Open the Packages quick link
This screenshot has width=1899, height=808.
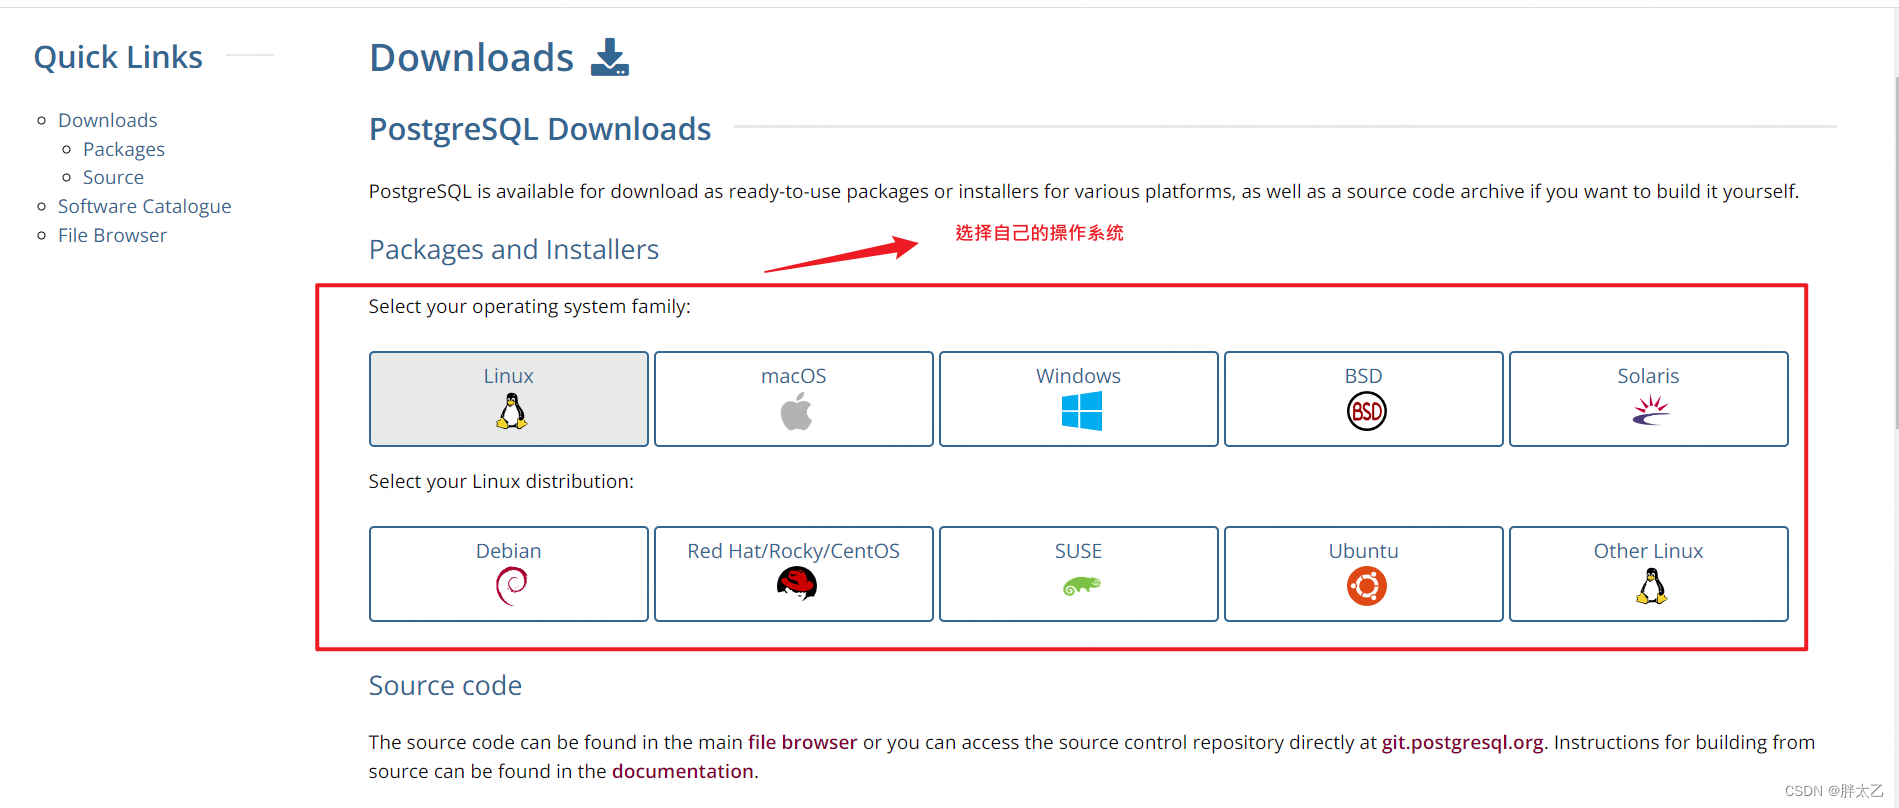(124, 149)
